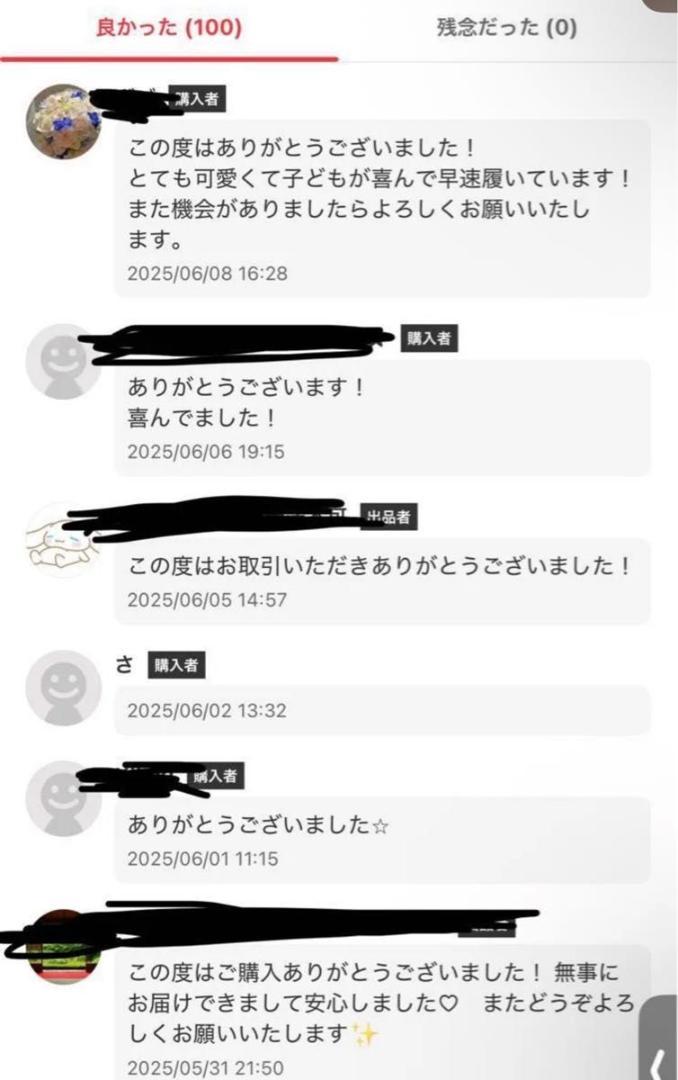Tap the gray smiley avatar beside 喜んでました review

click(x=63, y=361)
